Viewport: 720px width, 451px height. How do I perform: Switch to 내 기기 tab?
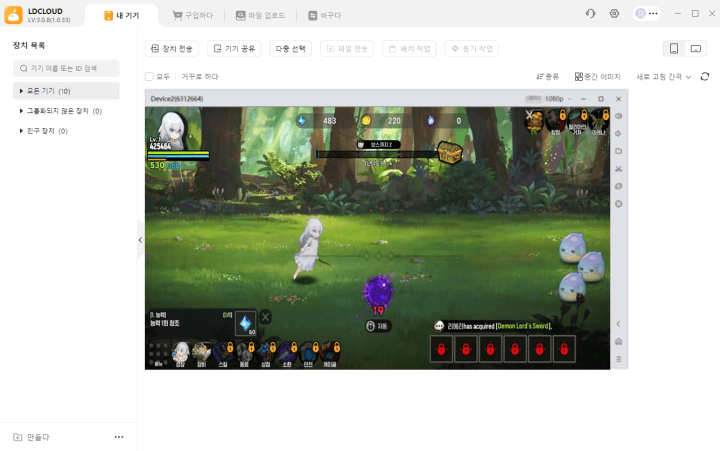[x=122, y=15]
